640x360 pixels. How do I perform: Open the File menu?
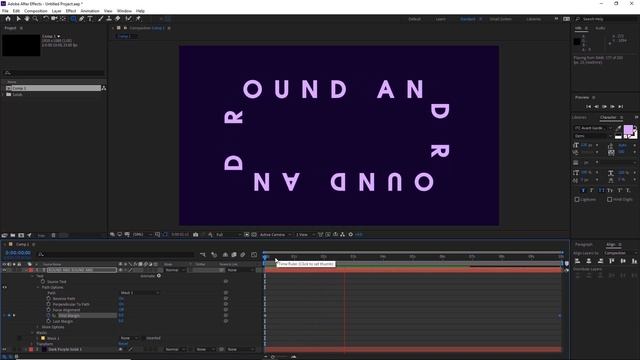[5, 11]
